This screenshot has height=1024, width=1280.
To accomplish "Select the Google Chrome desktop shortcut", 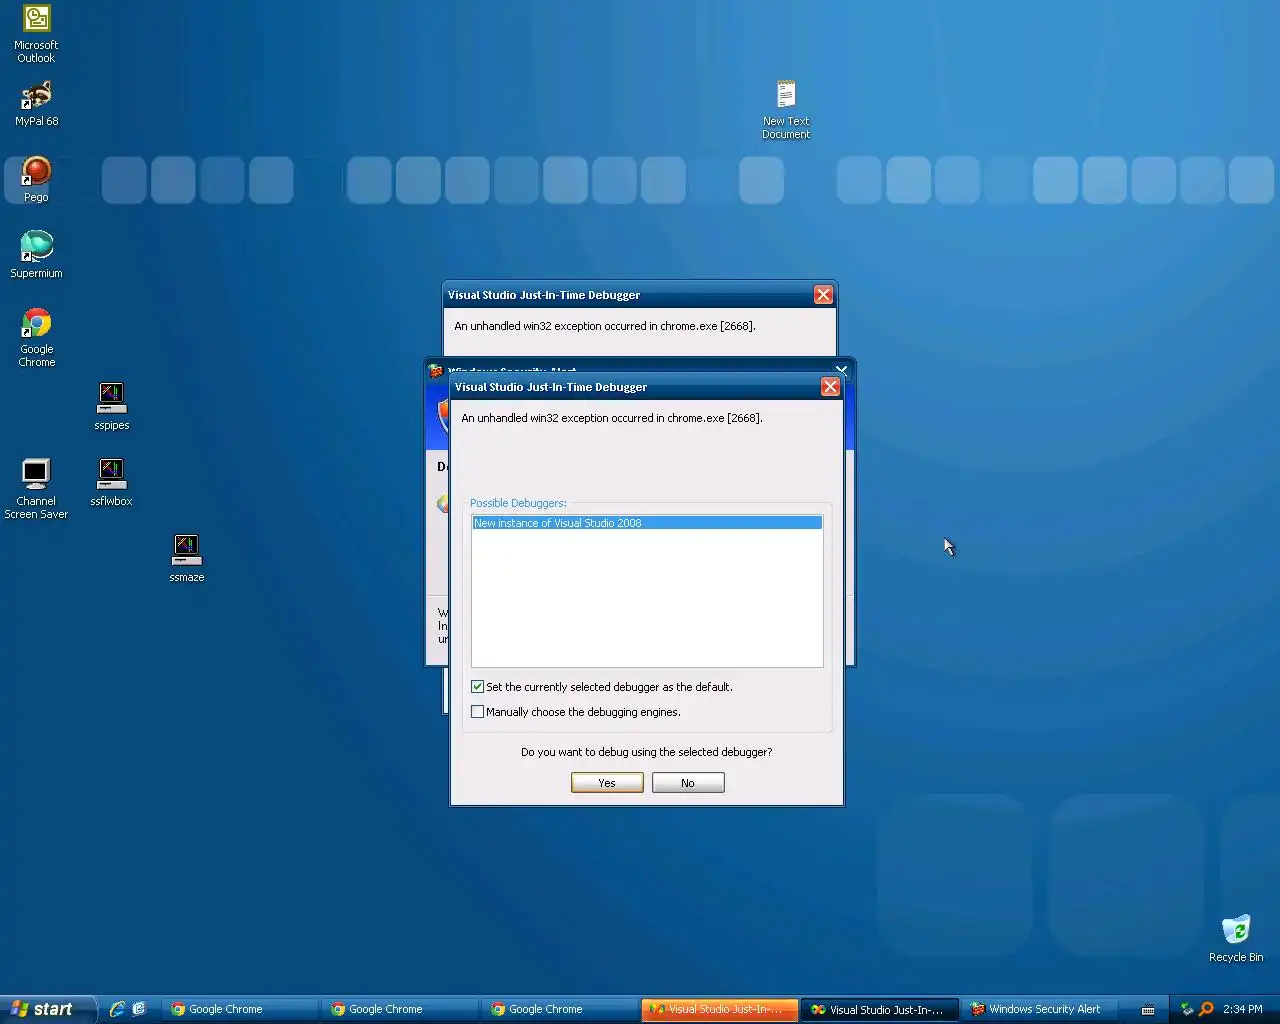I will coord(36,337).
